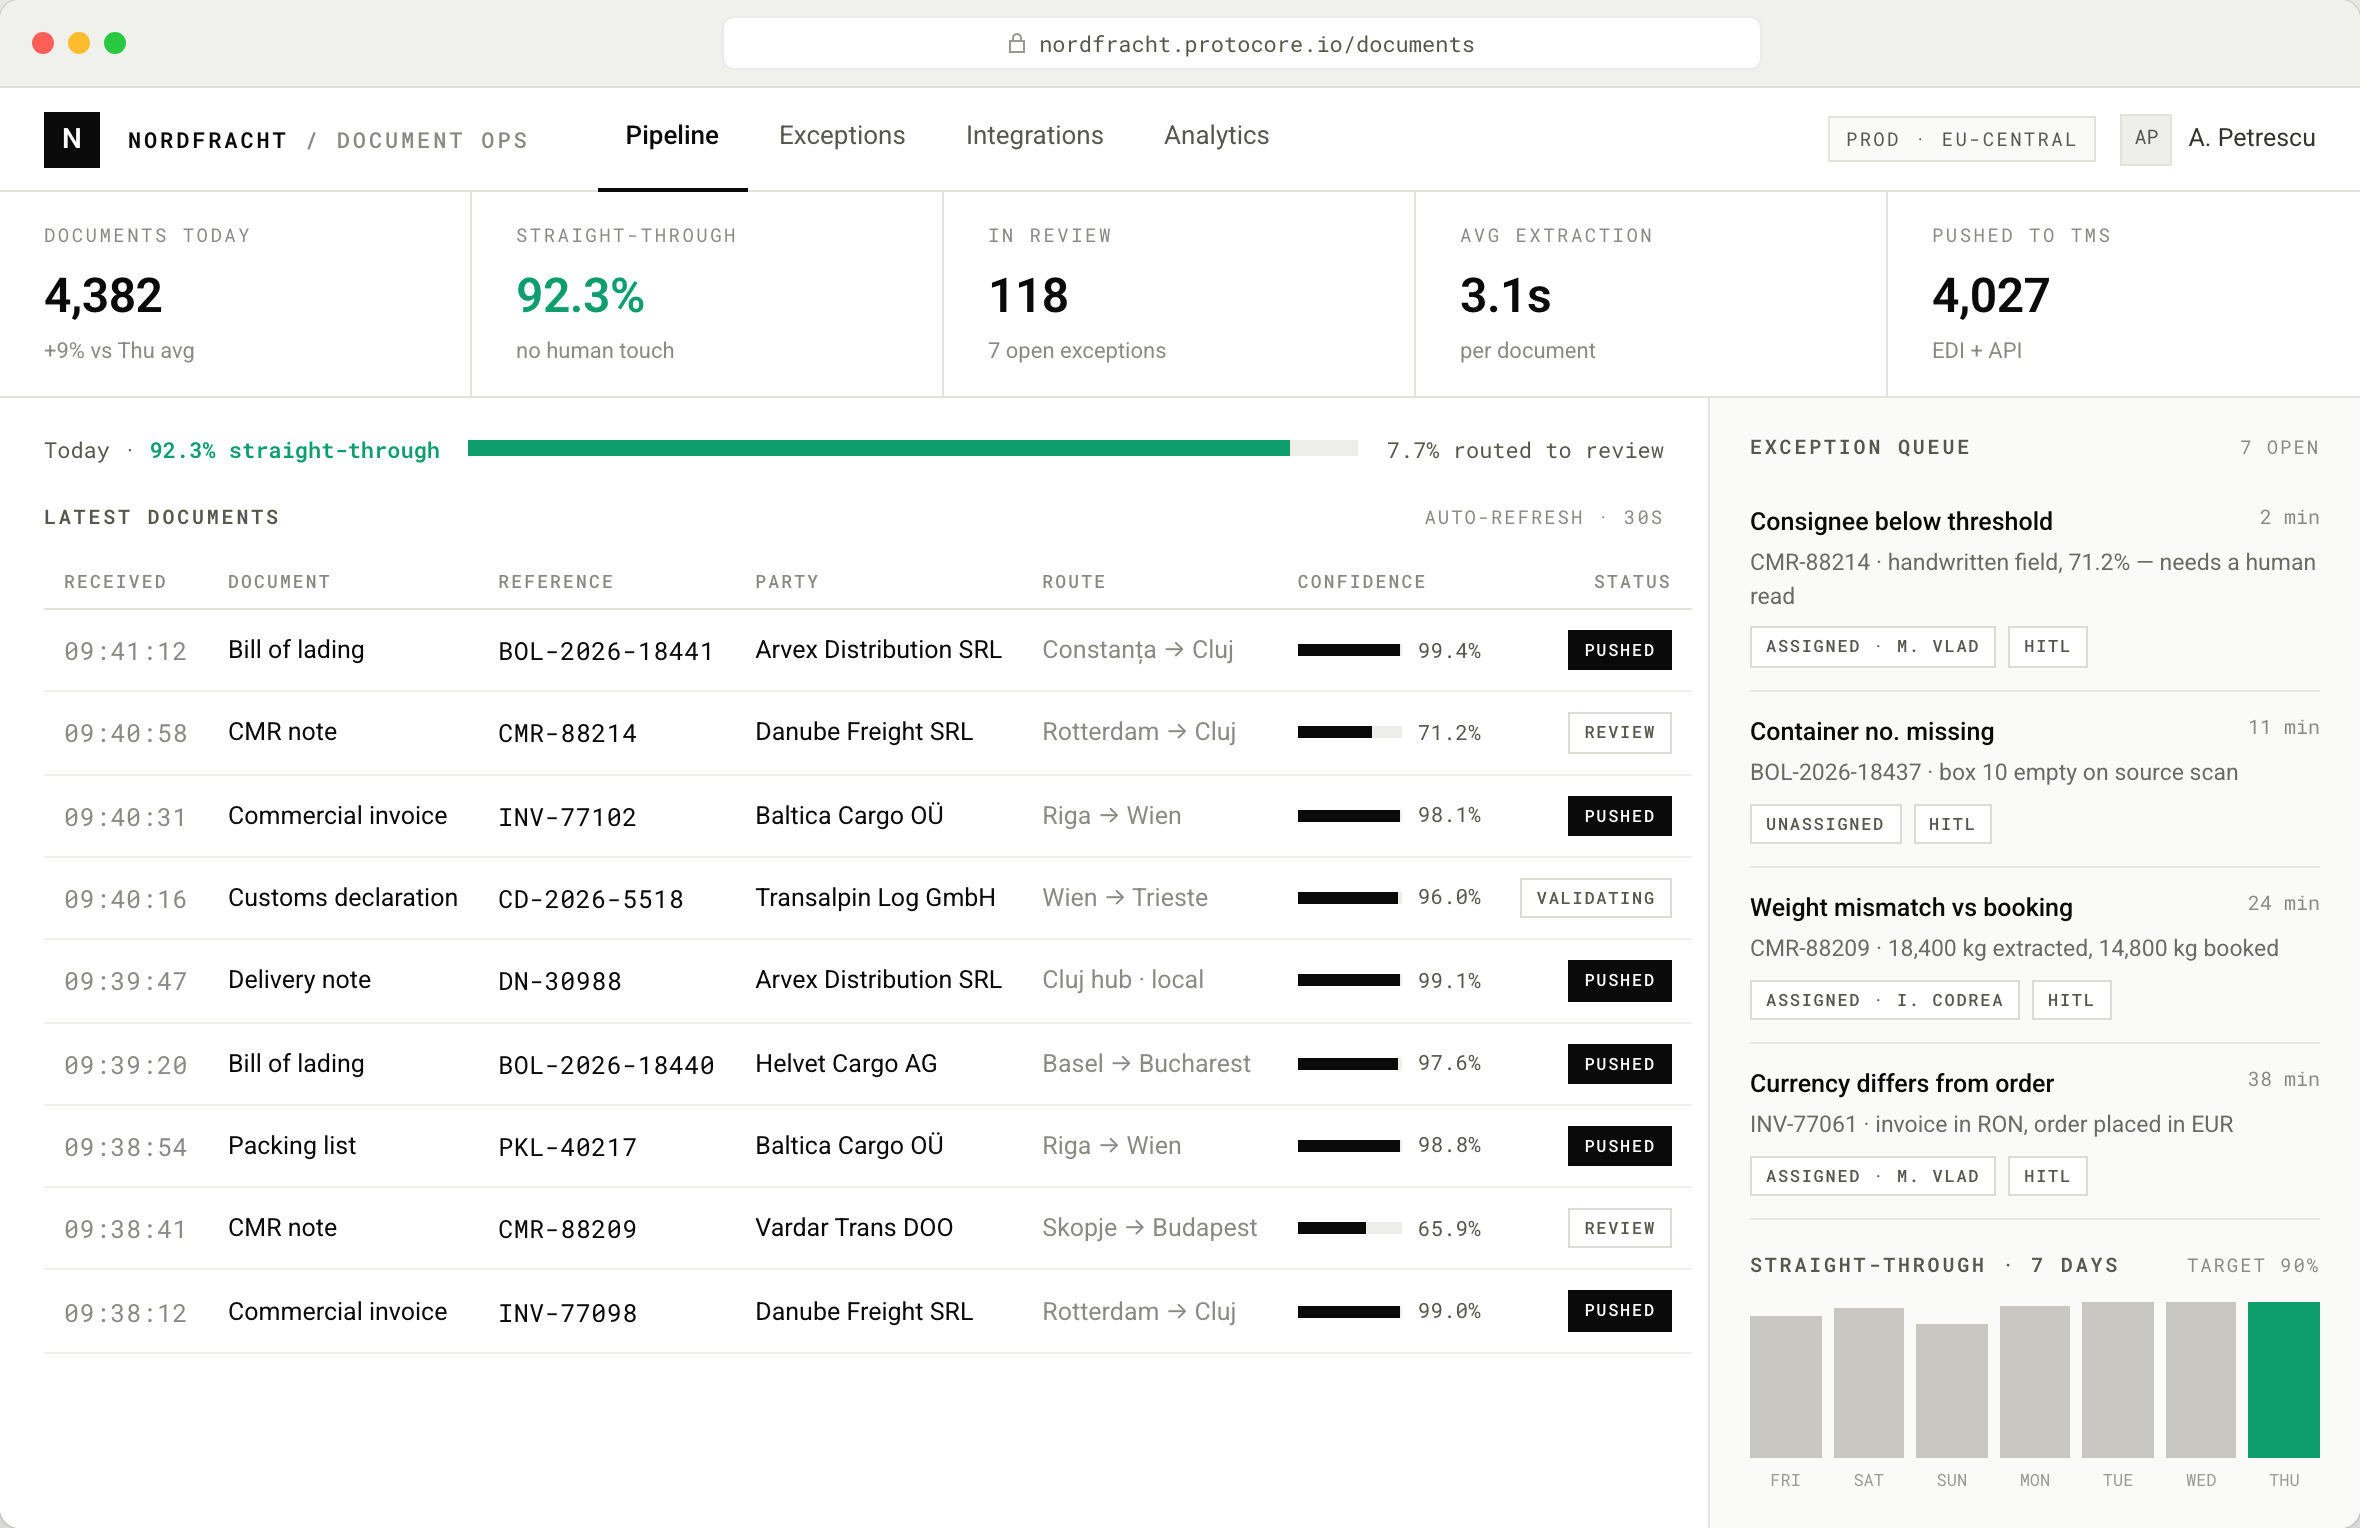Click the PUSHED status for BOL-2026-18441
The height and width of the screenshot is (1528, 2360).
[1619, 650]
